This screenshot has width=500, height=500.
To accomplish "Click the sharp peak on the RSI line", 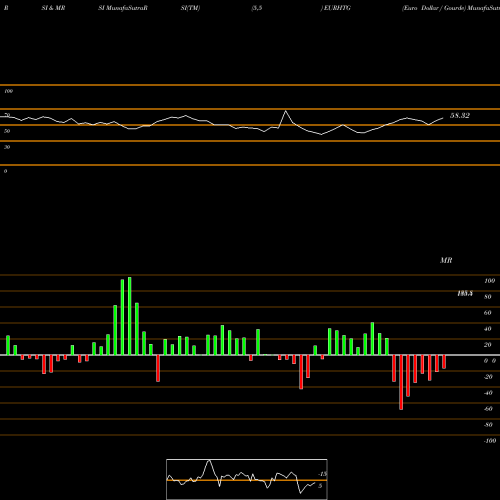I will tap(286, 111).
